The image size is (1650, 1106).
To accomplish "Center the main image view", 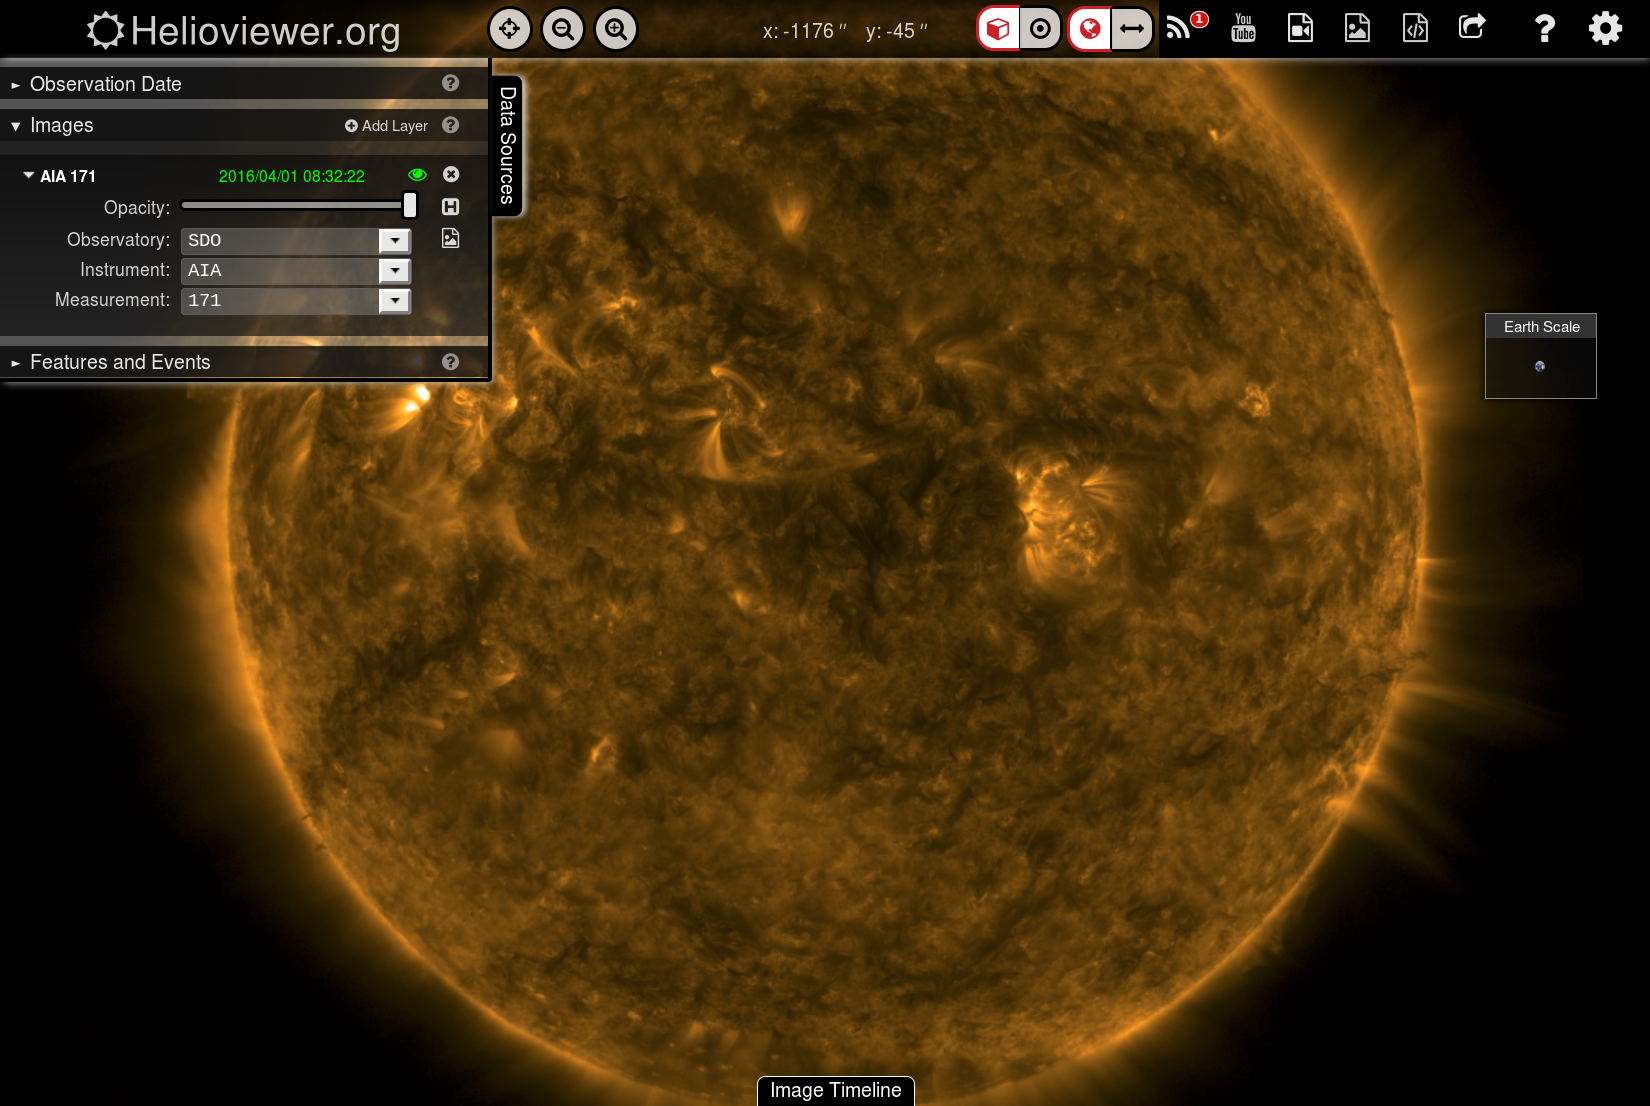I will click(510, 29).
